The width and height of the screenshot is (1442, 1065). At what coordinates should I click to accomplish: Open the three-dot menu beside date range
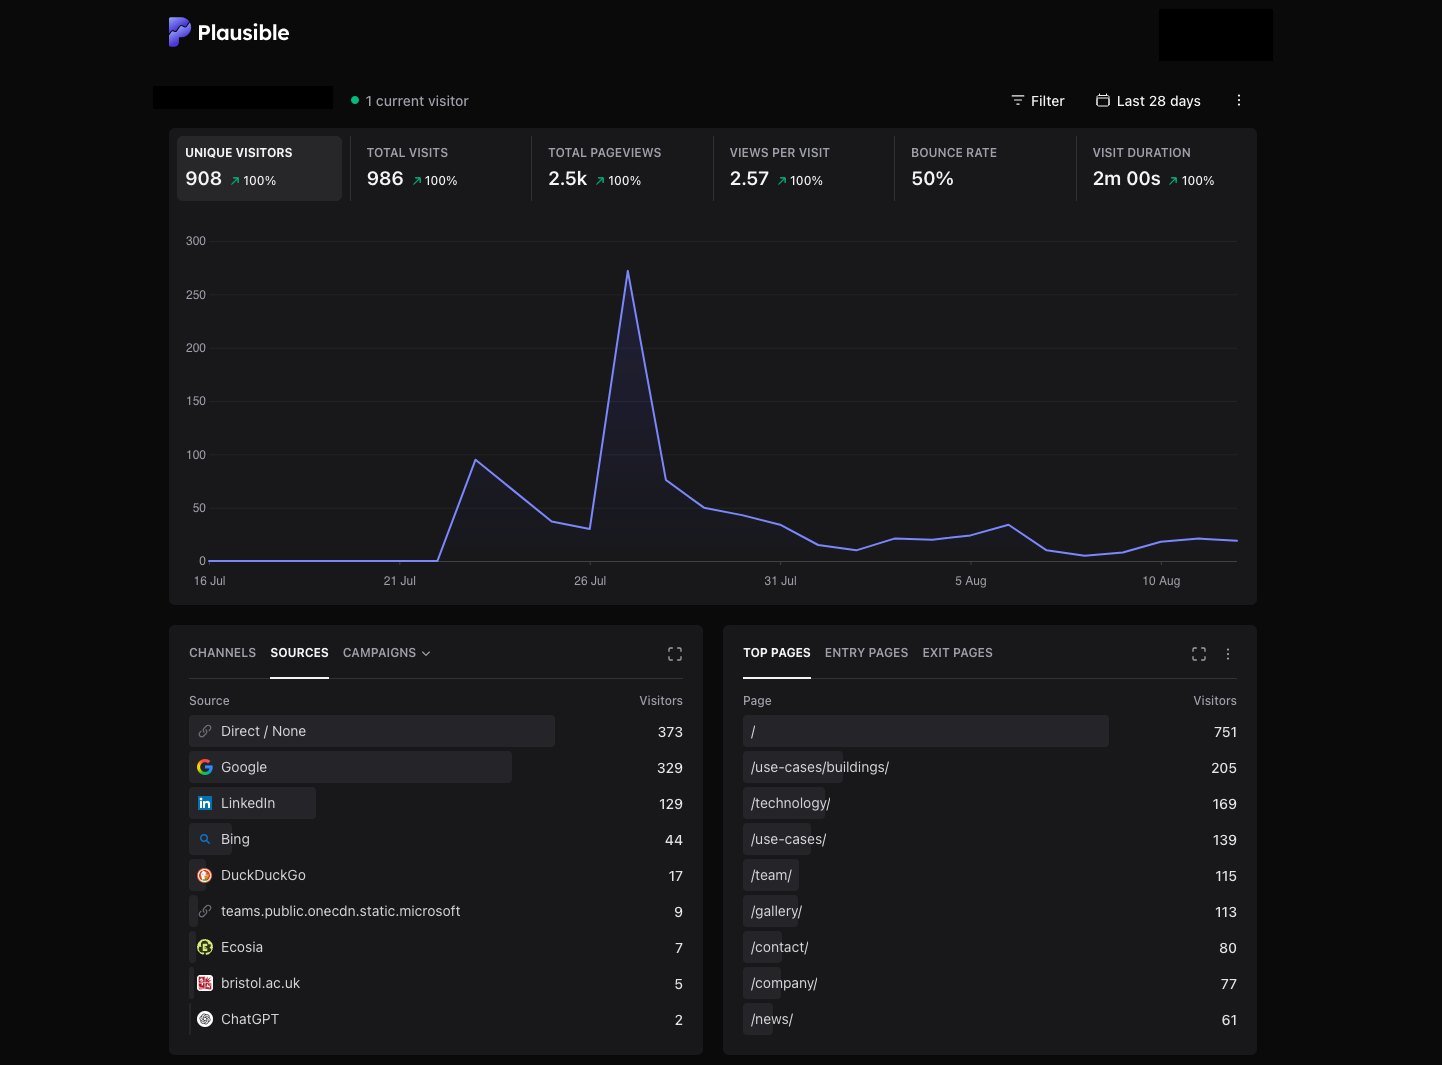coord(1239,100)
